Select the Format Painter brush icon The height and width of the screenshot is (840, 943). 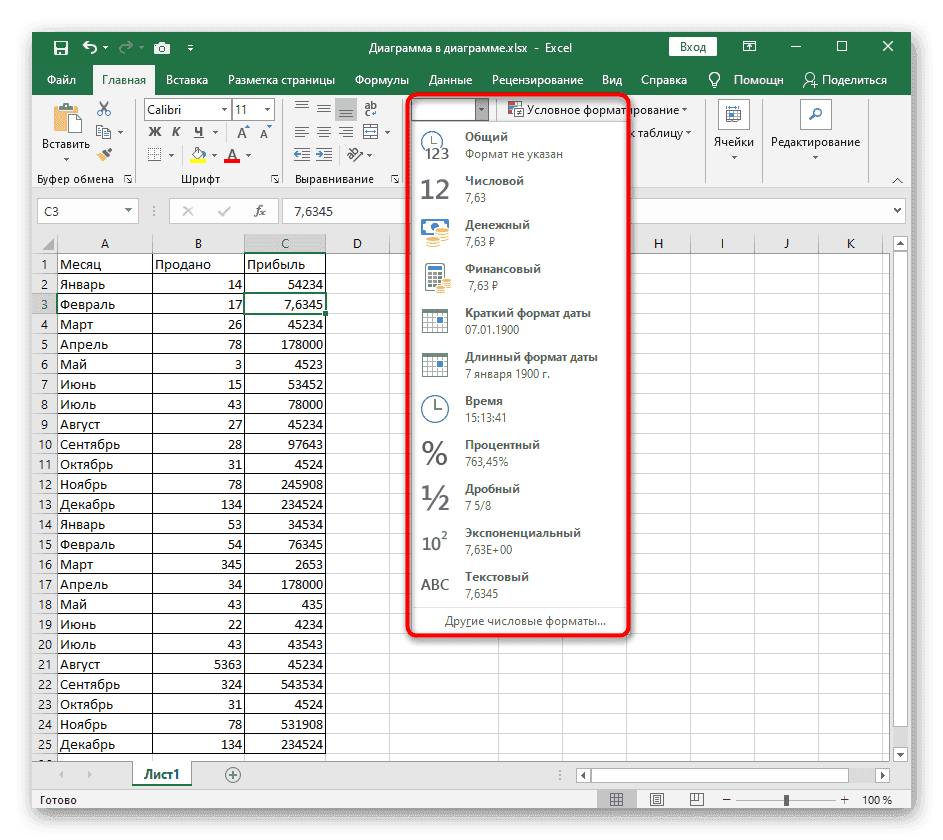coord(104,154)
